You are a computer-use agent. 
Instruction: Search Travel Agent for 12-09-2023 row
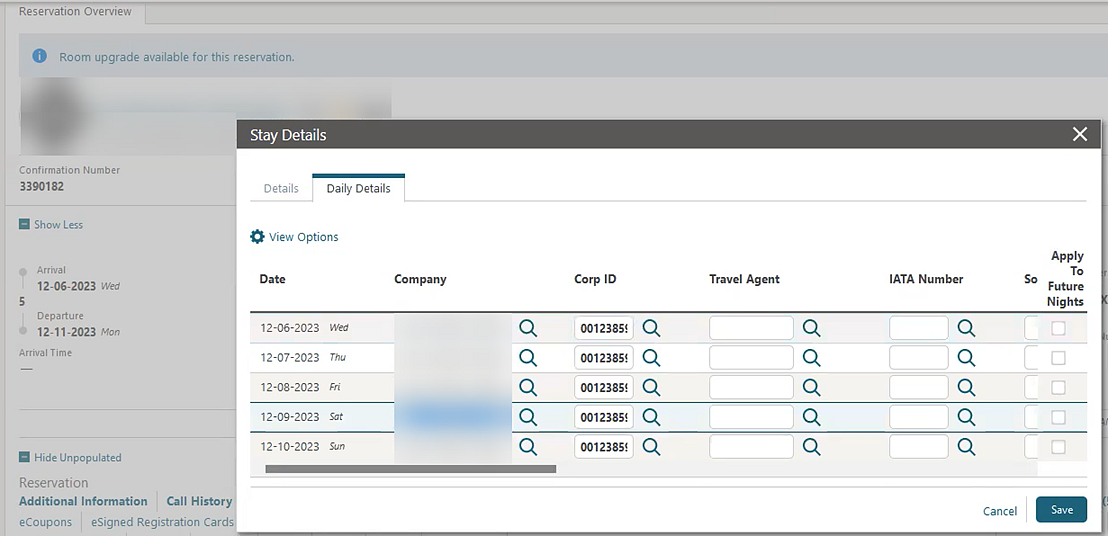[x=811, y=417]
